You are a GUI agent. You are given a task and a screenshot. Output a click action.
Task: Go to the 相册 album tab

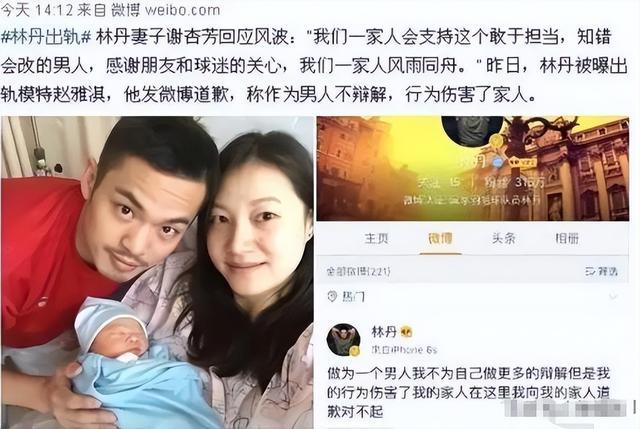coord(567,238)
